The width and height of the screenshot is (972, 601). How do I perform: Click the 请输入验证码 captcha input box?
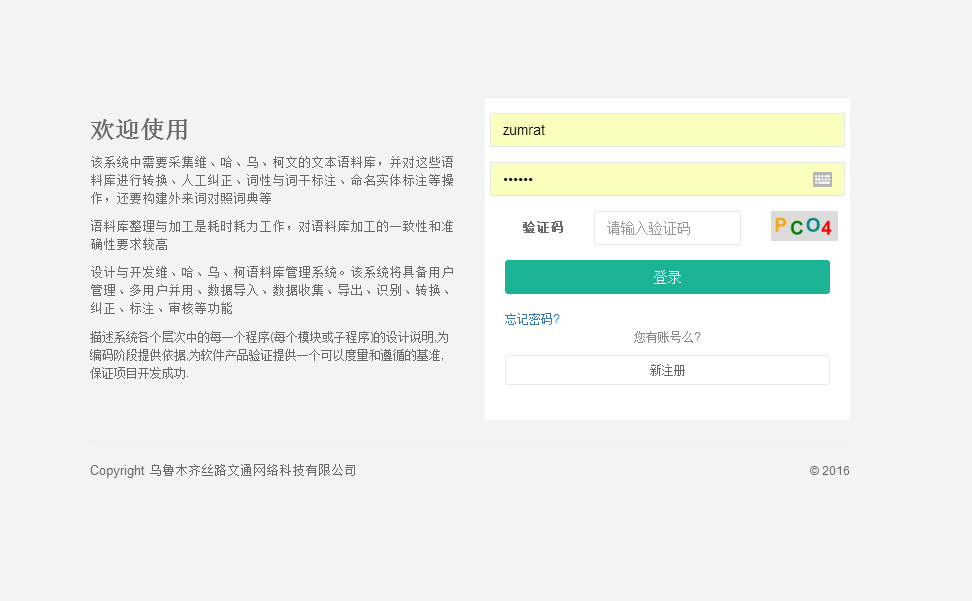point(667,228)
